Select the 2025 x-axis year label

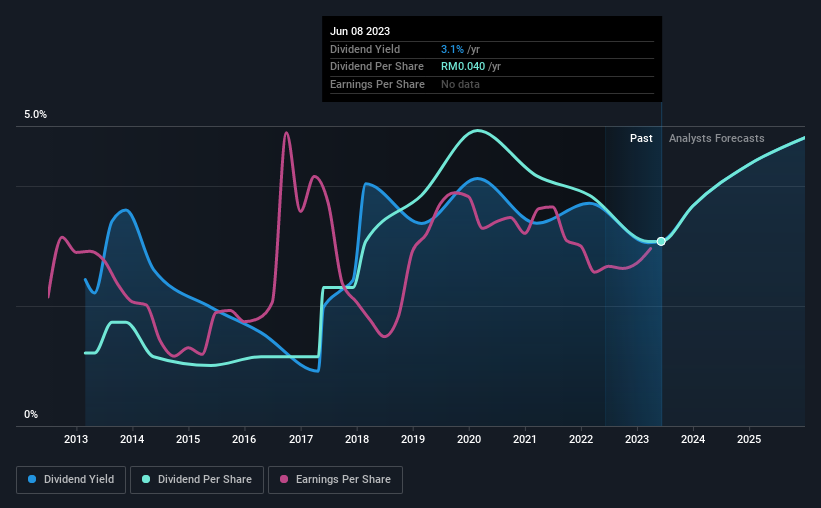pos(749,439)
